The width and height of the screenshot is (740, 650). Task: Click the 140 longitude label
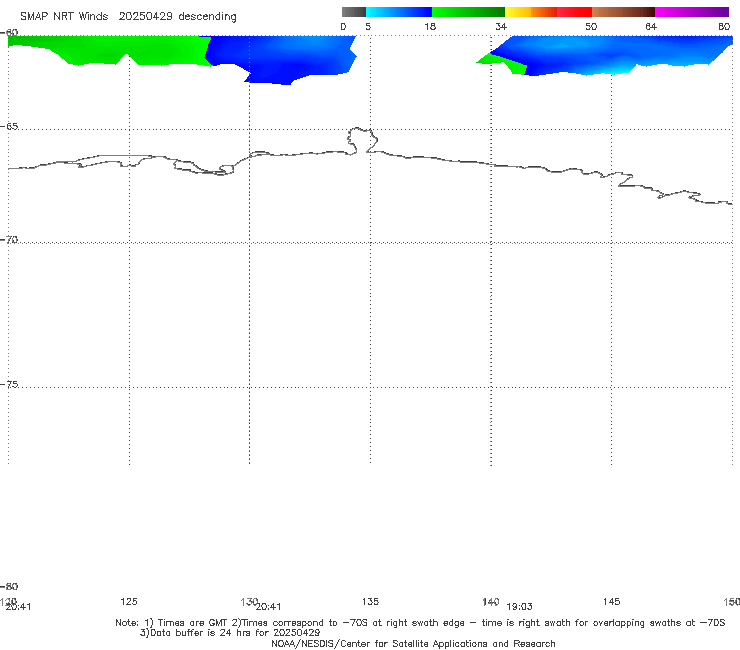click(491, 601)
